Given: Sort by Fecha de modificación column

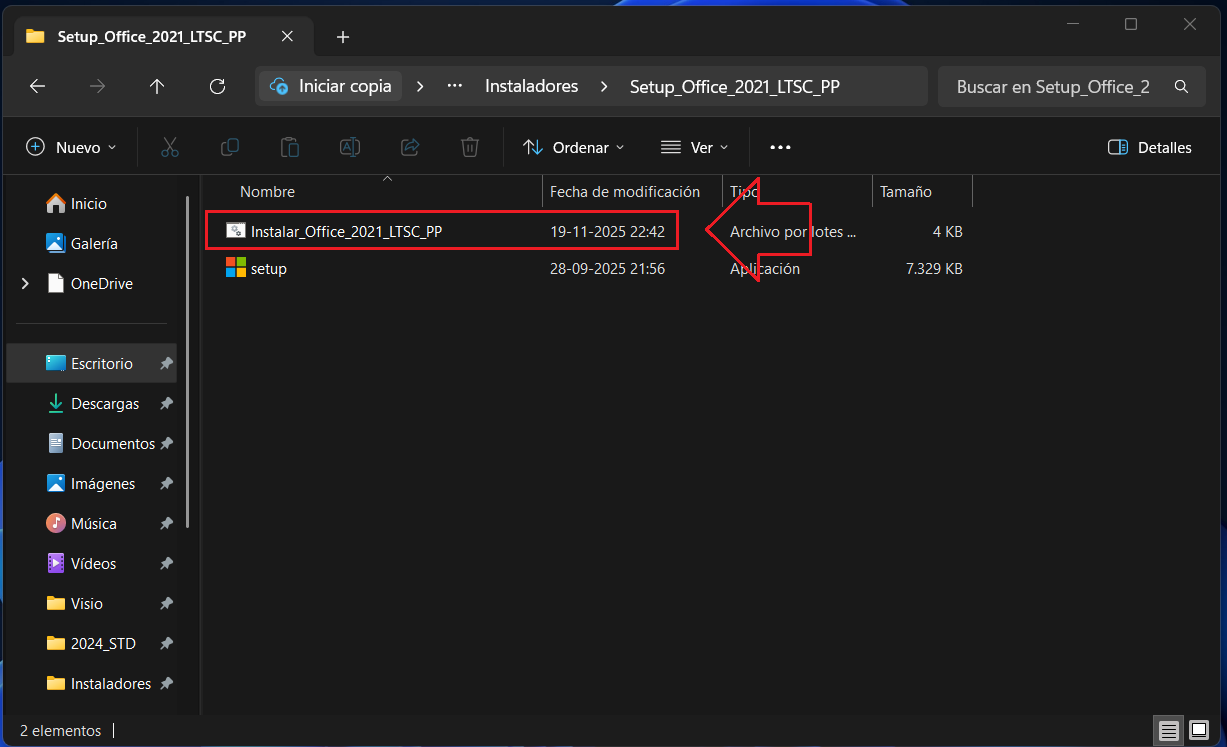Looking at the screenshot, I should point(625,191).
